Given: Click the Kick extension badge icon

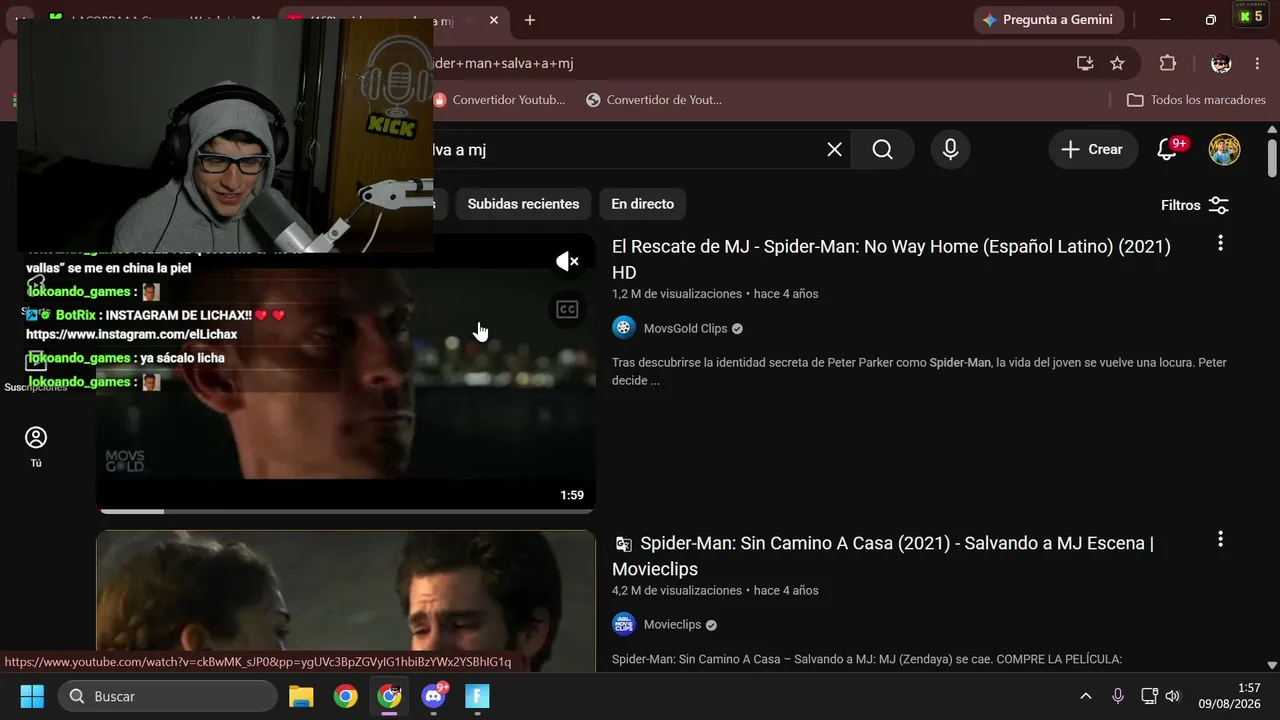Looking at the screenshot, I should [x=1250, y=16].
